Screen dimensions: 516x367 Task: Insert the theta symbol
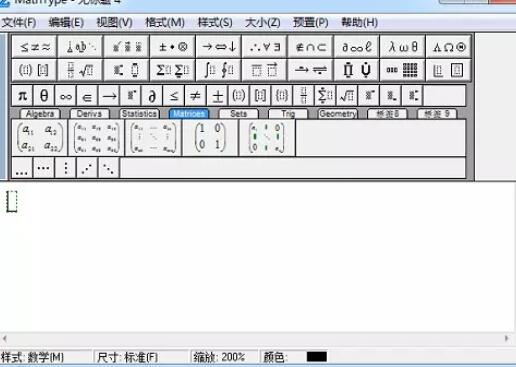coord(44,96)
